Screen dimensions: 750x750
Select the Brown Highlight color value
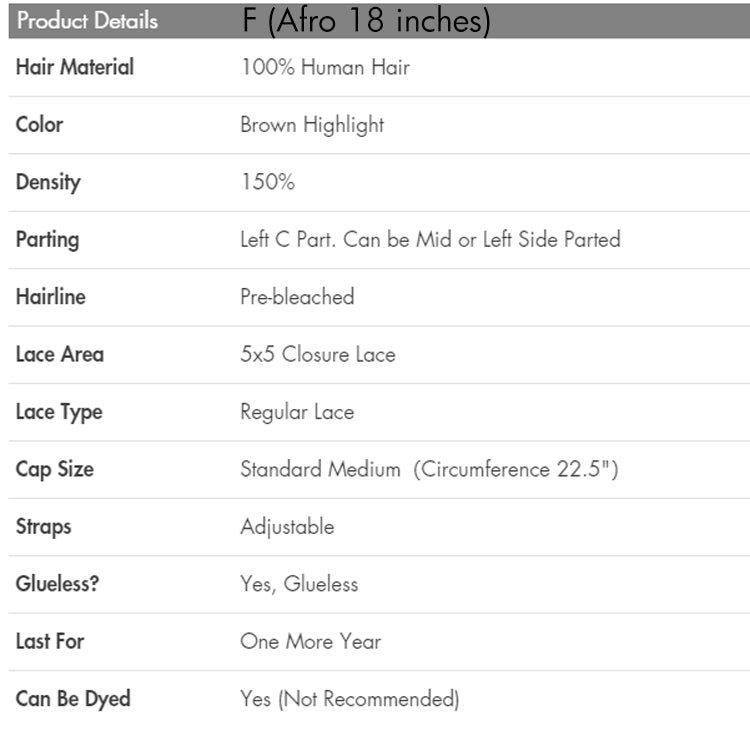tap(312, 125)
